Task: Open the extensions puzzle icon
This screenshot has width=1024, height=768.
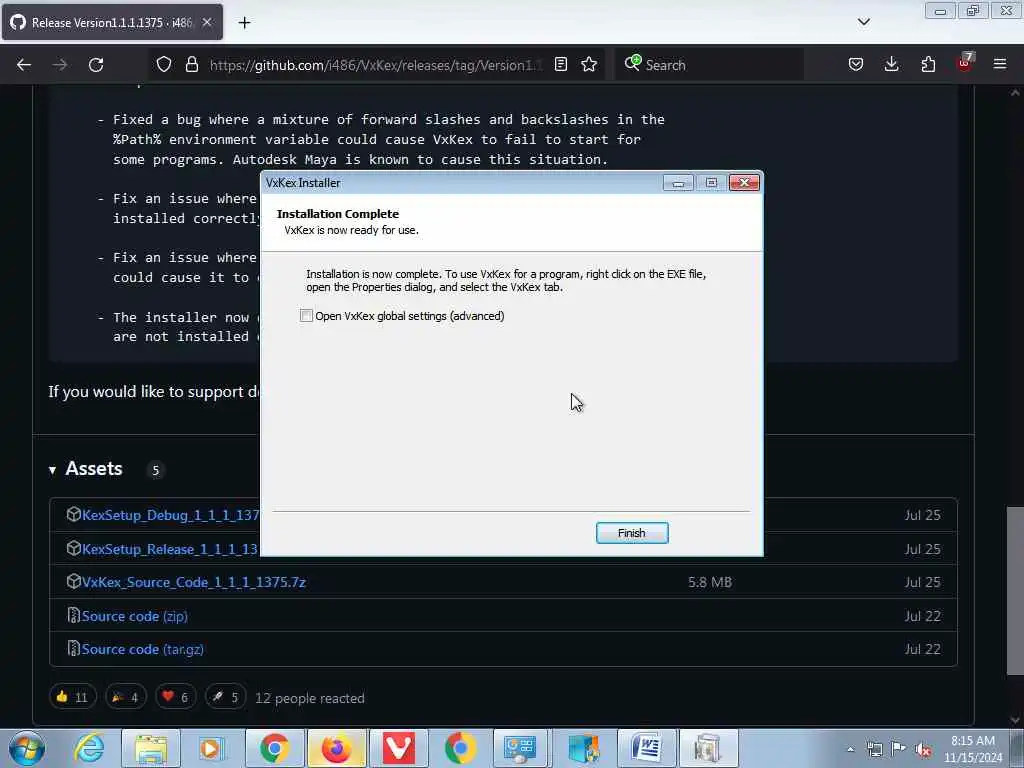Action: tap(928, 65)
